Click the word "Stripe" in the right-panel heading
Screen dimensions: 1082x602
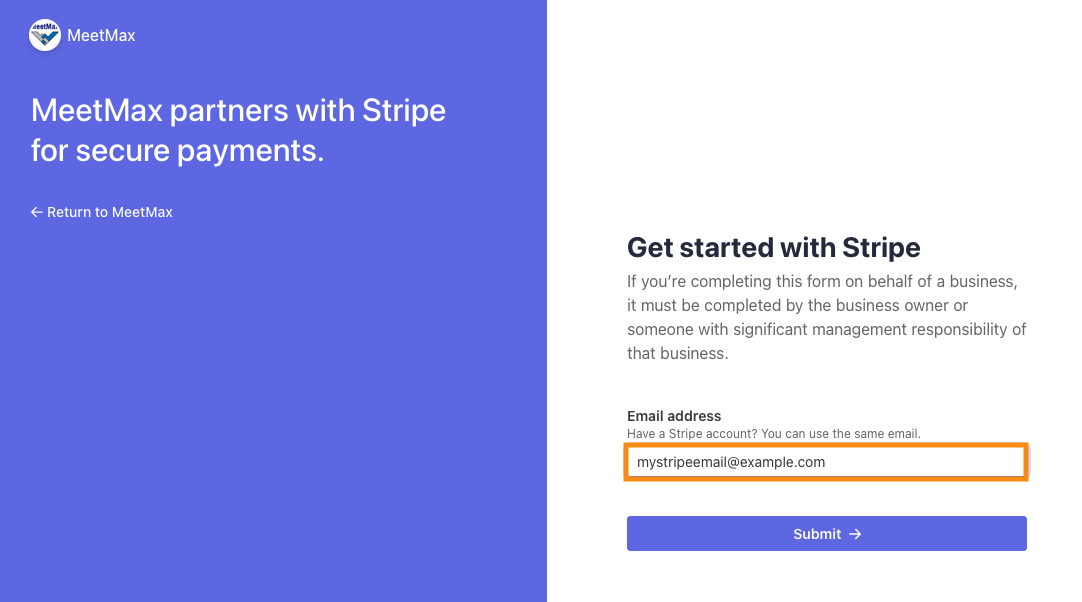[881, 247]
